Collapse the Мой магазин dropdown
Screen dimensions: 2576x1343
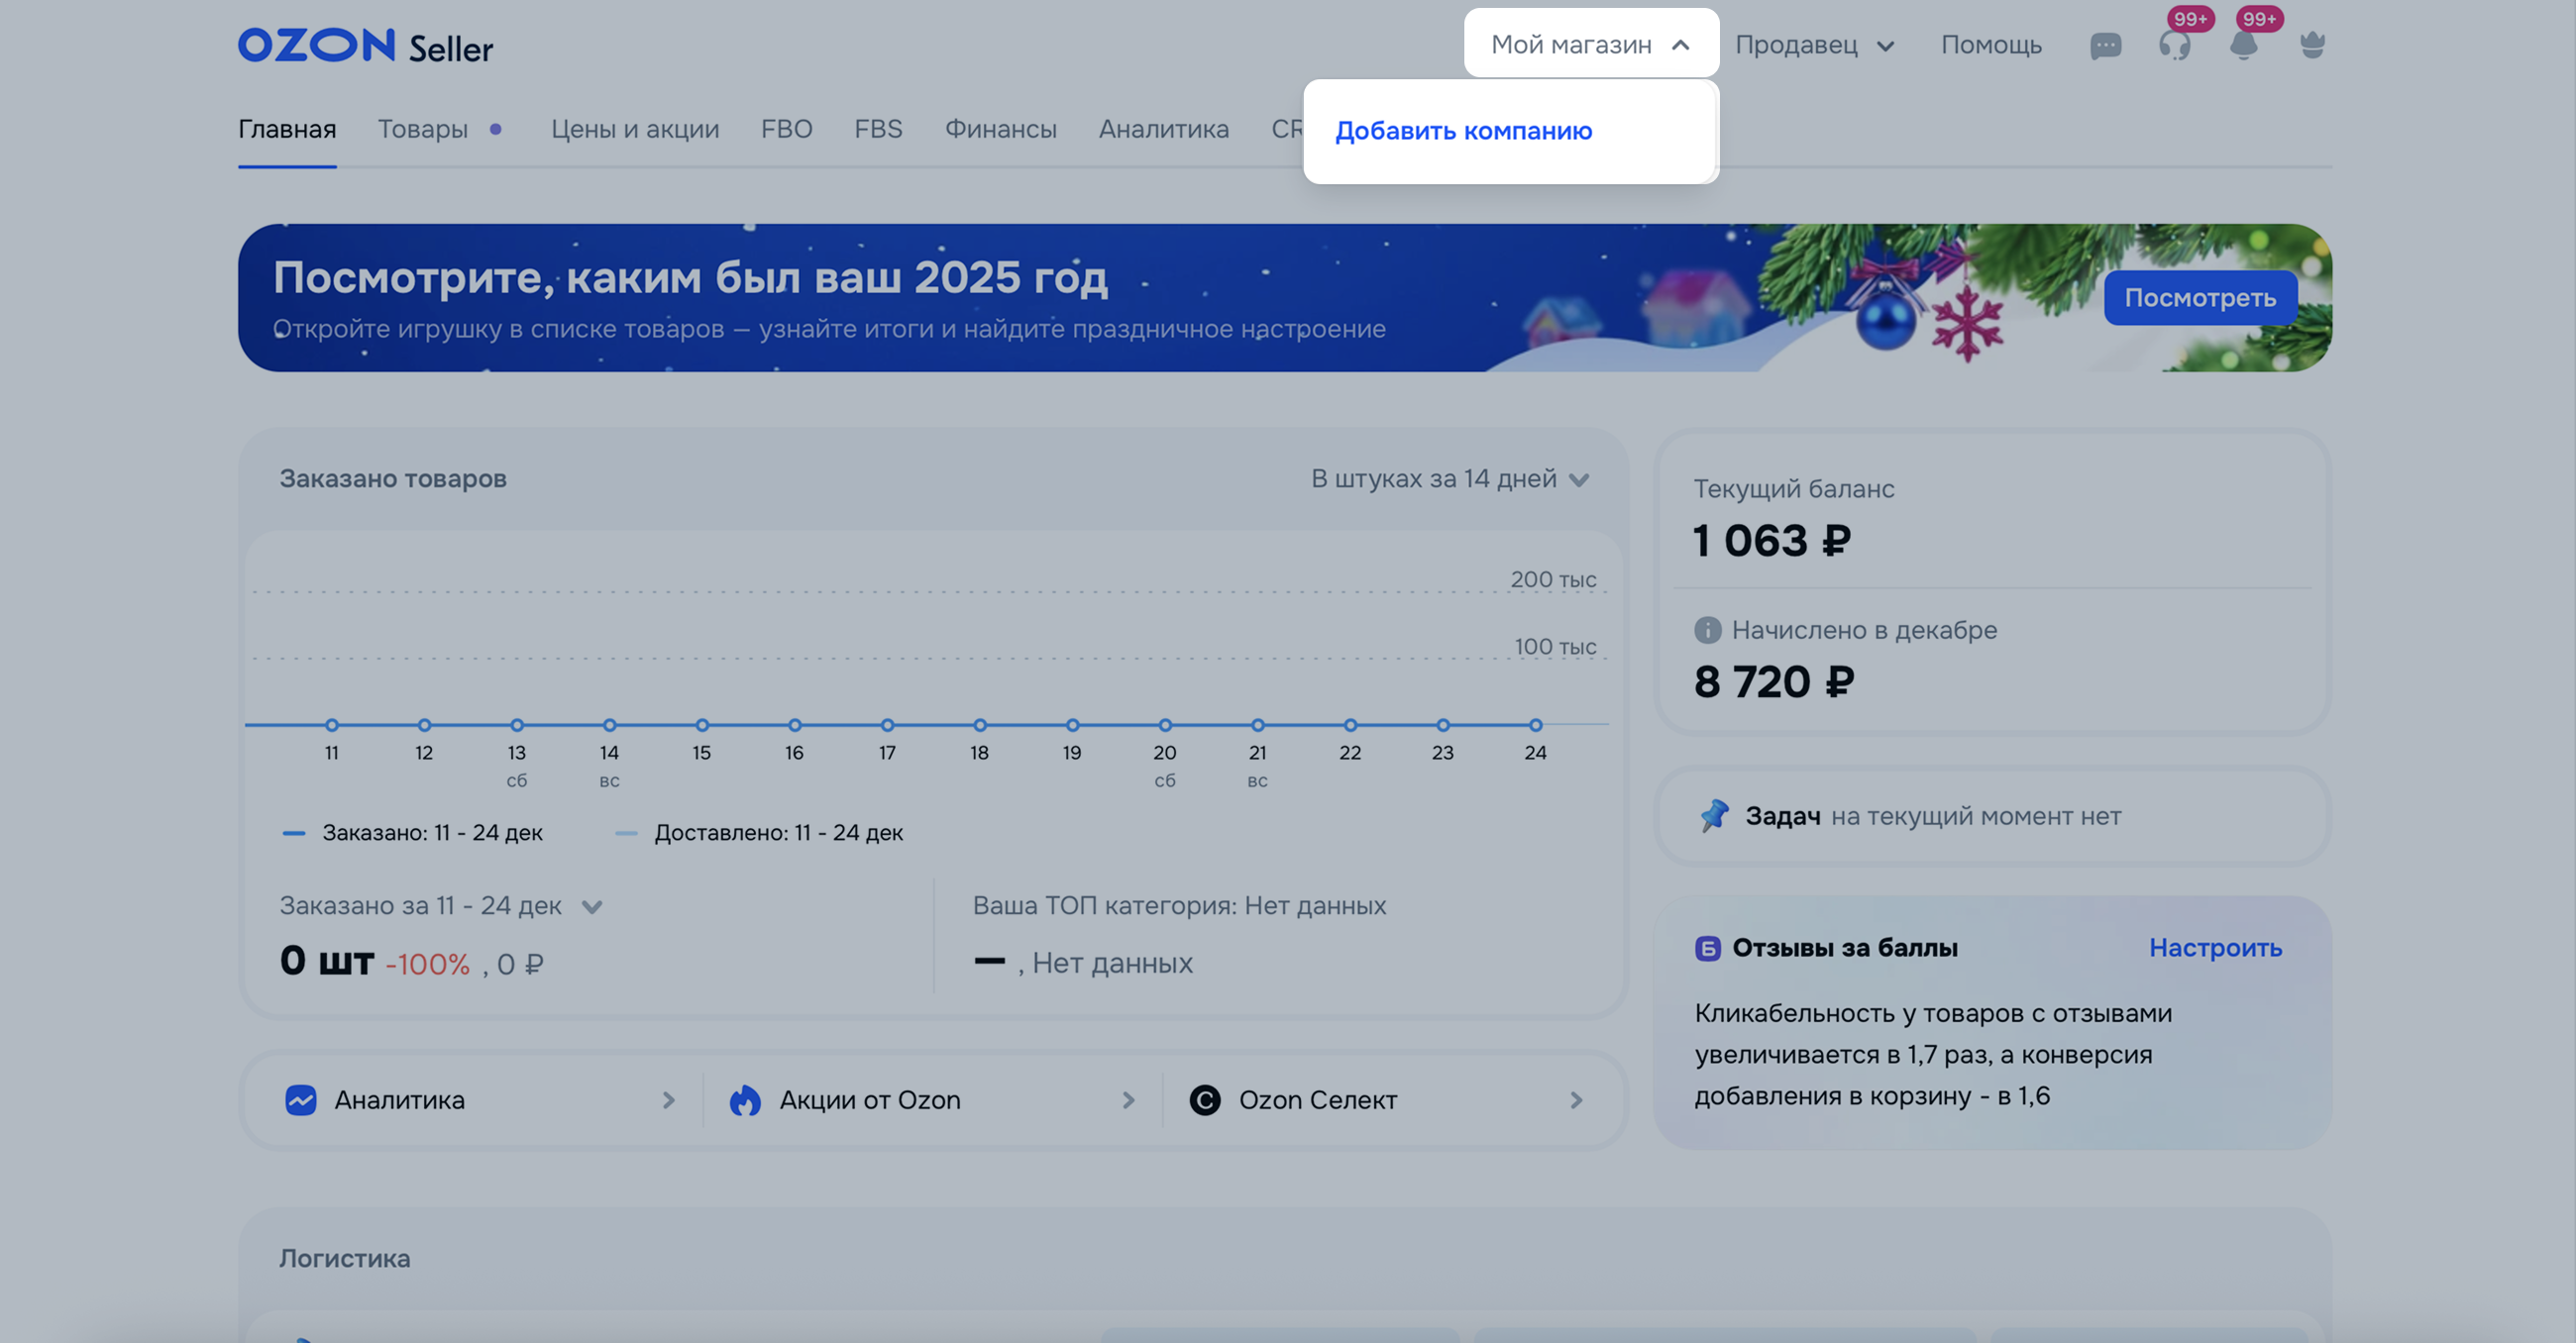(x=1590, y=45)
